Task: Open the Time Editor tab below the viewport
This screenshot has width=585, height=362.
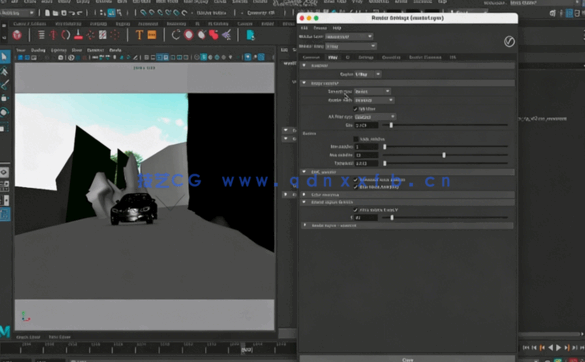Action: 60,337
